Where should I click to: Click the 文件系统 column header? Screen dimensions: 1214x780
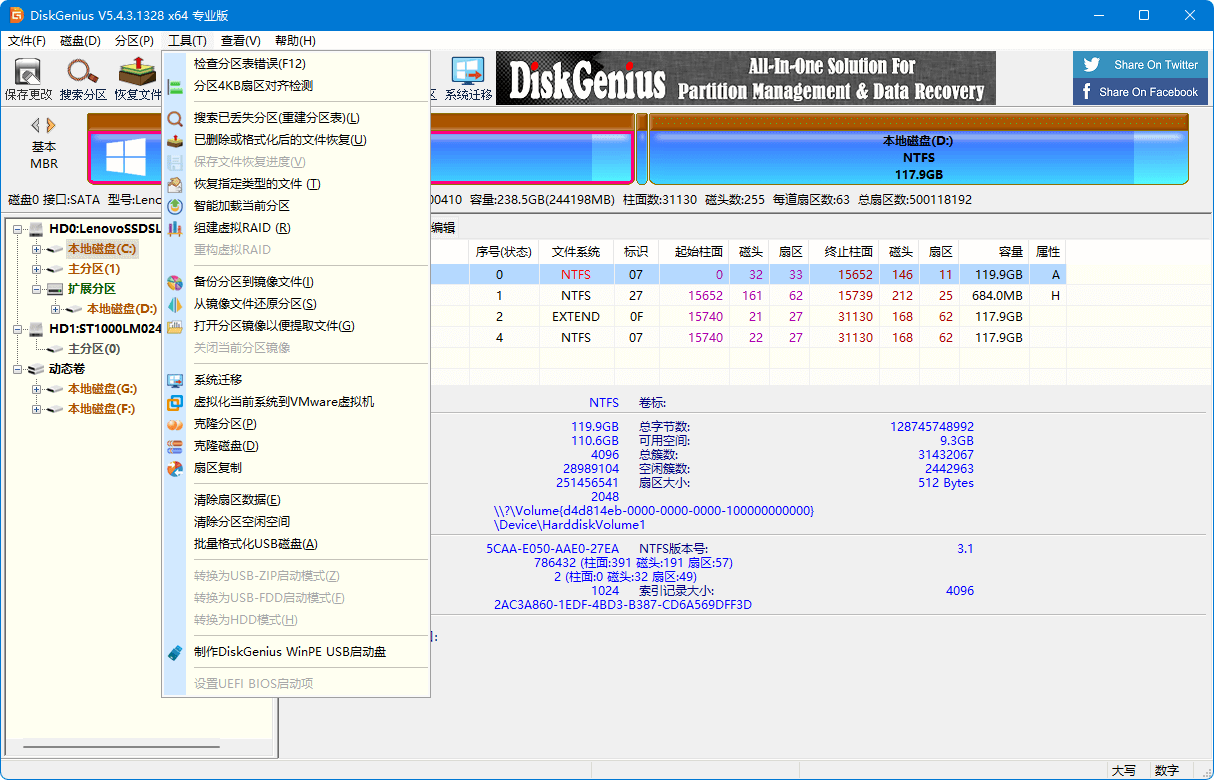click(x=576, y=252)
